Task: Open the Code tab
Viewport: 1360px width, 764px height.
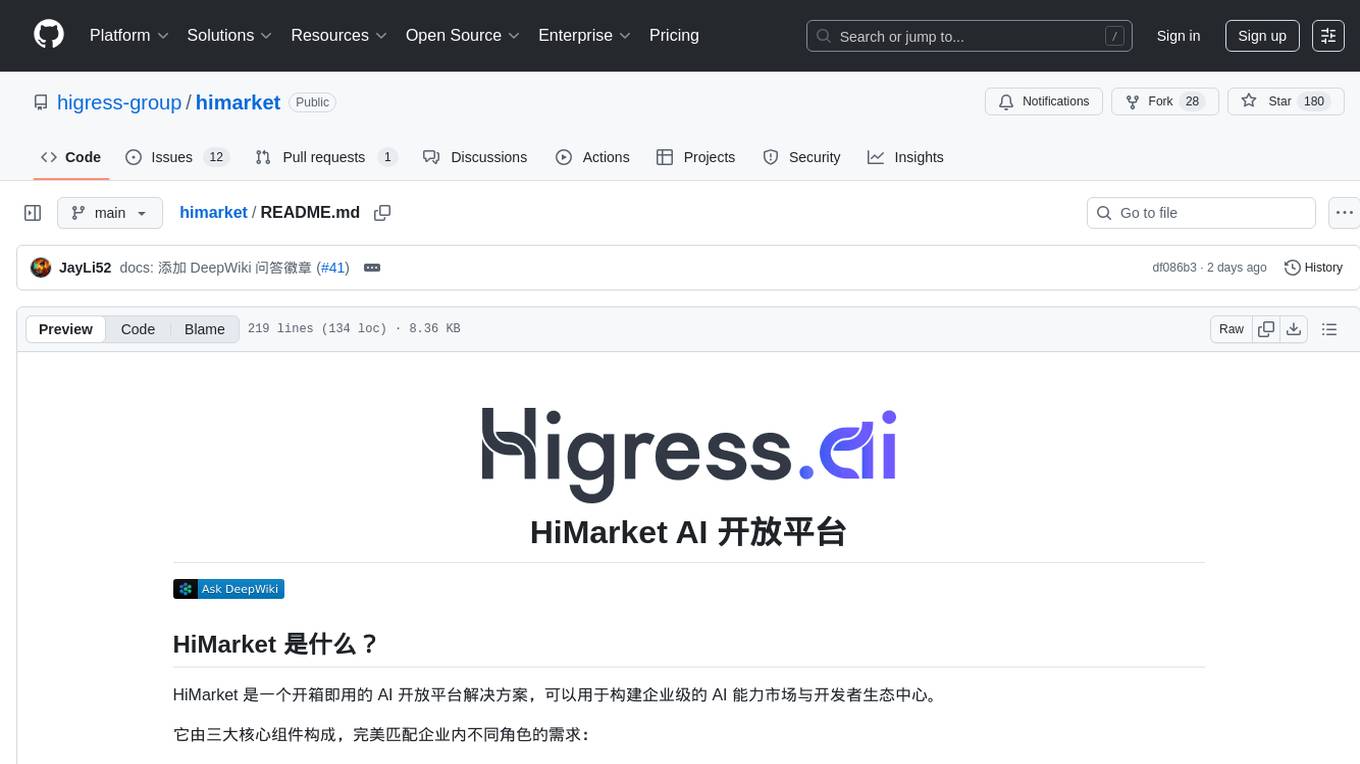Action: coord(71,157)
